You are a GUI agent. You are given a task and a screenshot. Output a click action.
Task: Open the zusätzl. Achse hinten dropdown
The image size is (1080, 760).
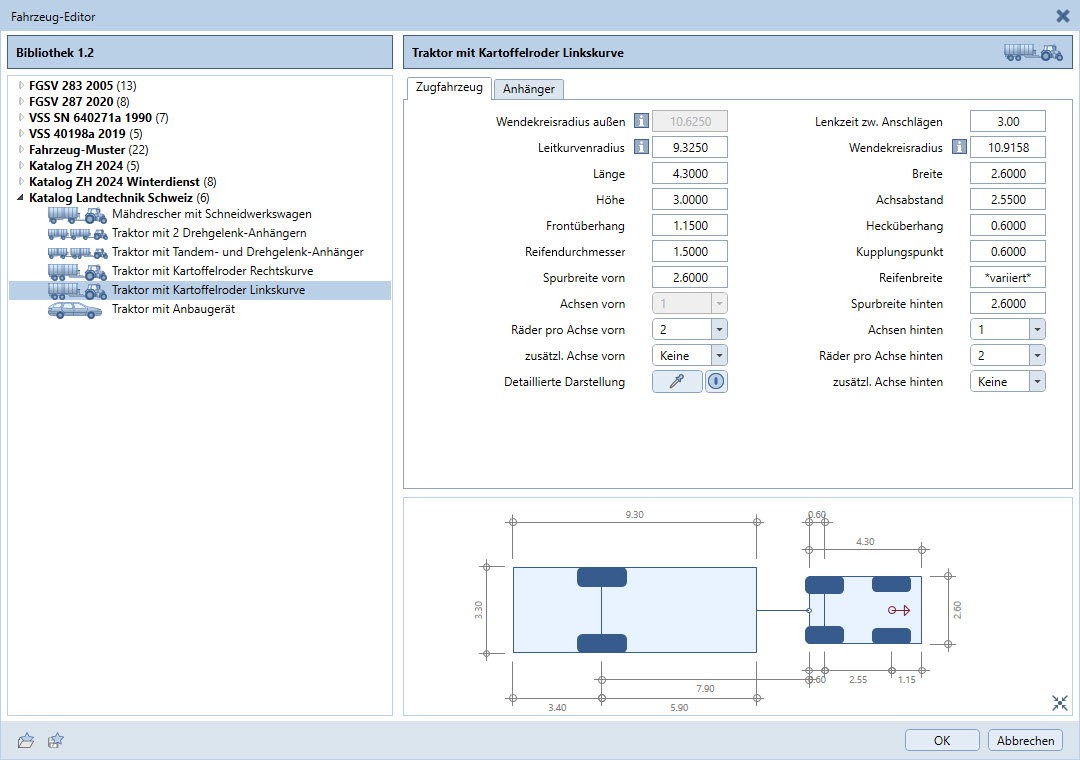[x=1036, y=382]
